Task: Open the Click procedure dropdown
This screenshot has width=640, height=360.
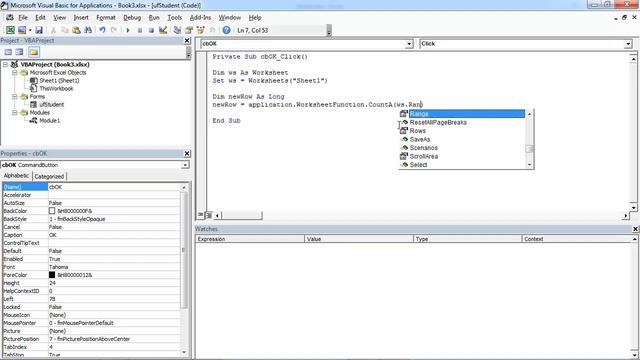Action: 628,44
